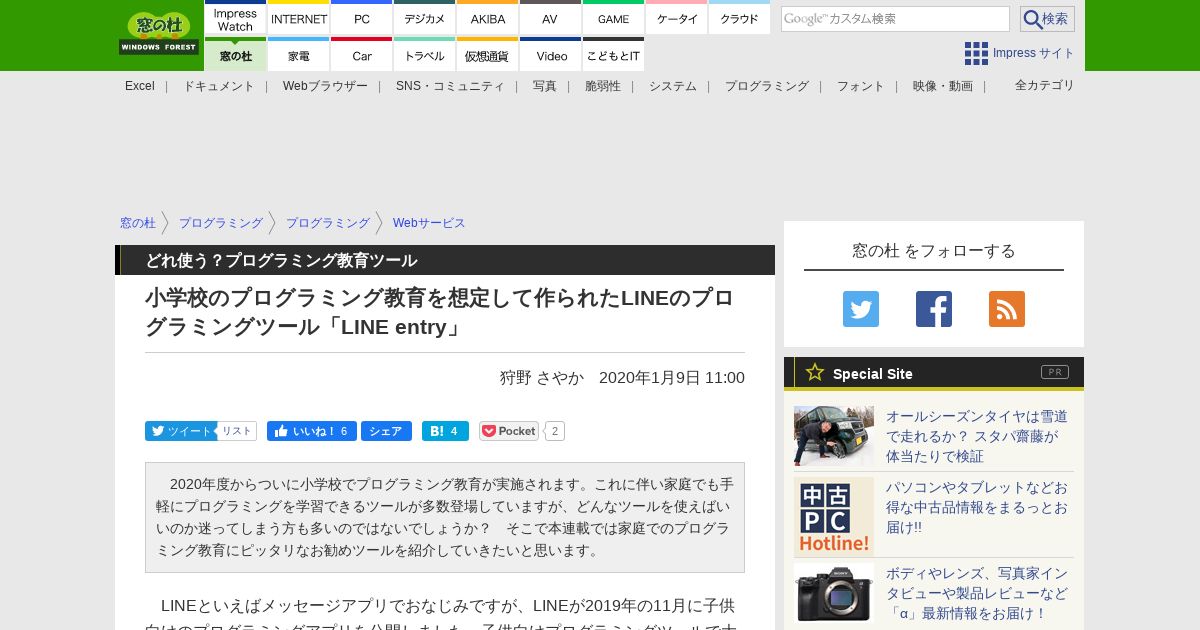
Task: Go to 窓の杜 in the breadcrumb
Action: 138,223
